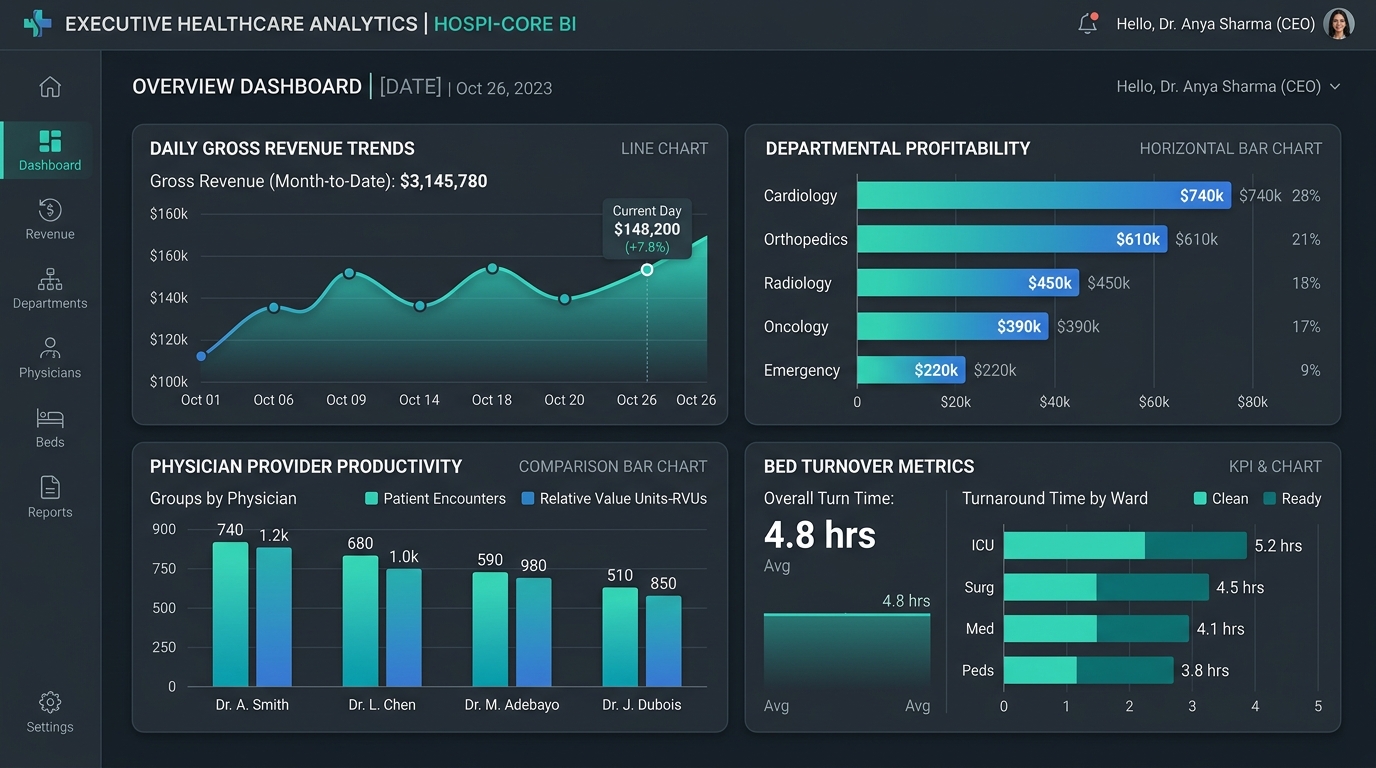The width and height of the screenshot is (1376, 768).
Task: Click the Dr. L. Chen axis label
Action: 382,705
